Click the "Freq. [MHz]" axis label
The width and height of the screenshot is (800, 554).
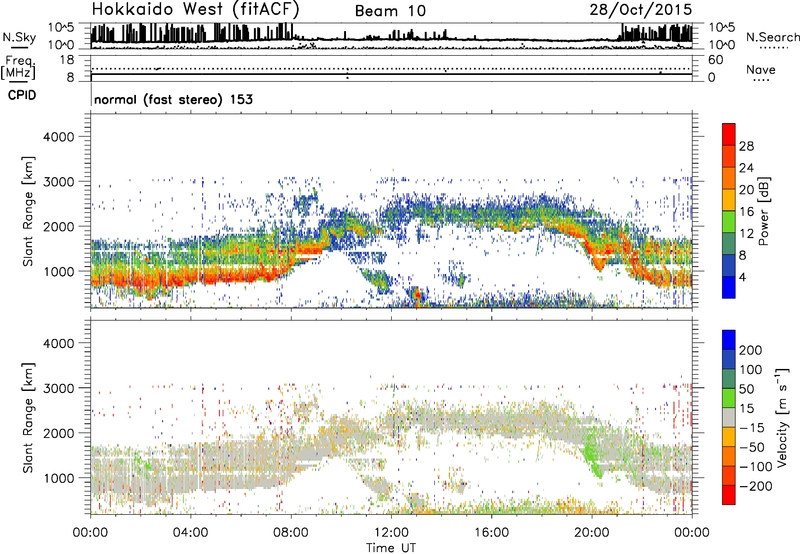tap(19, 68)
